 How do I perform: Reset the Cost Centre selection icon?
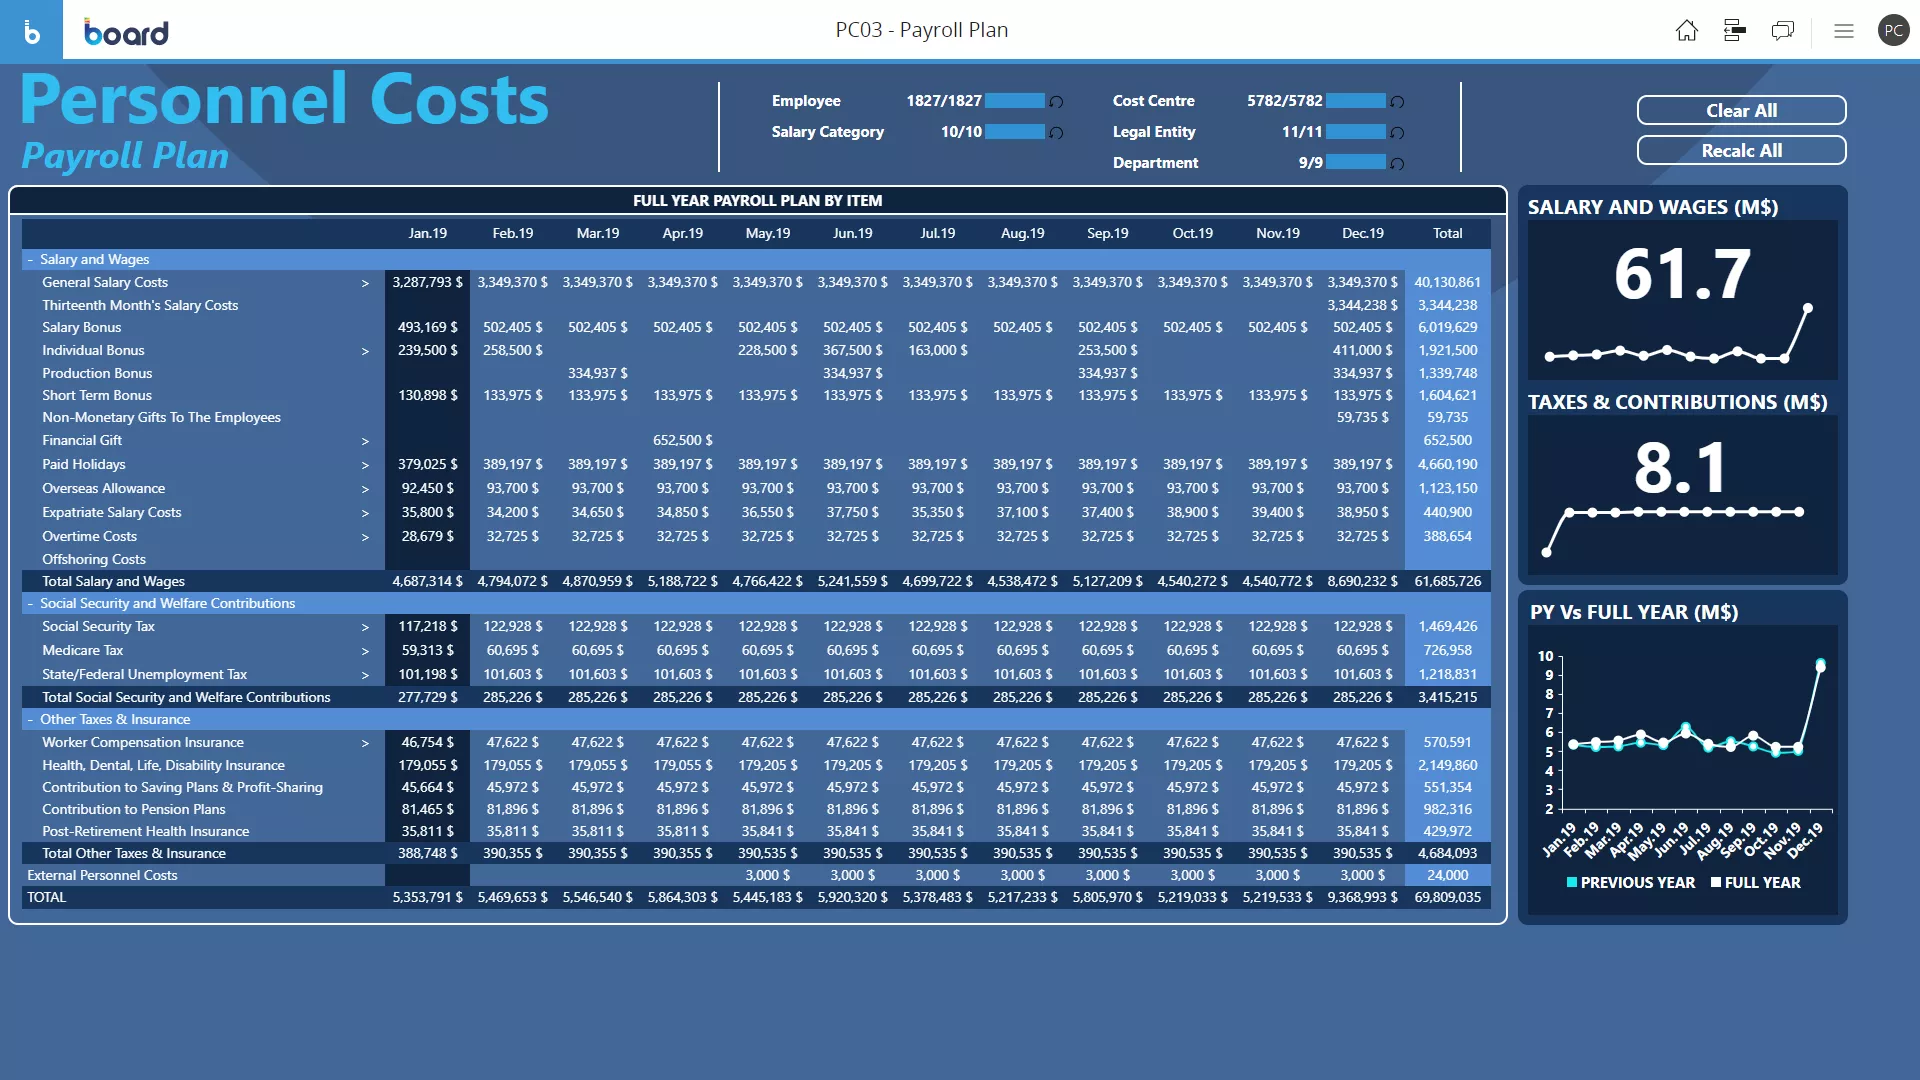click(x=1398, y=102)
